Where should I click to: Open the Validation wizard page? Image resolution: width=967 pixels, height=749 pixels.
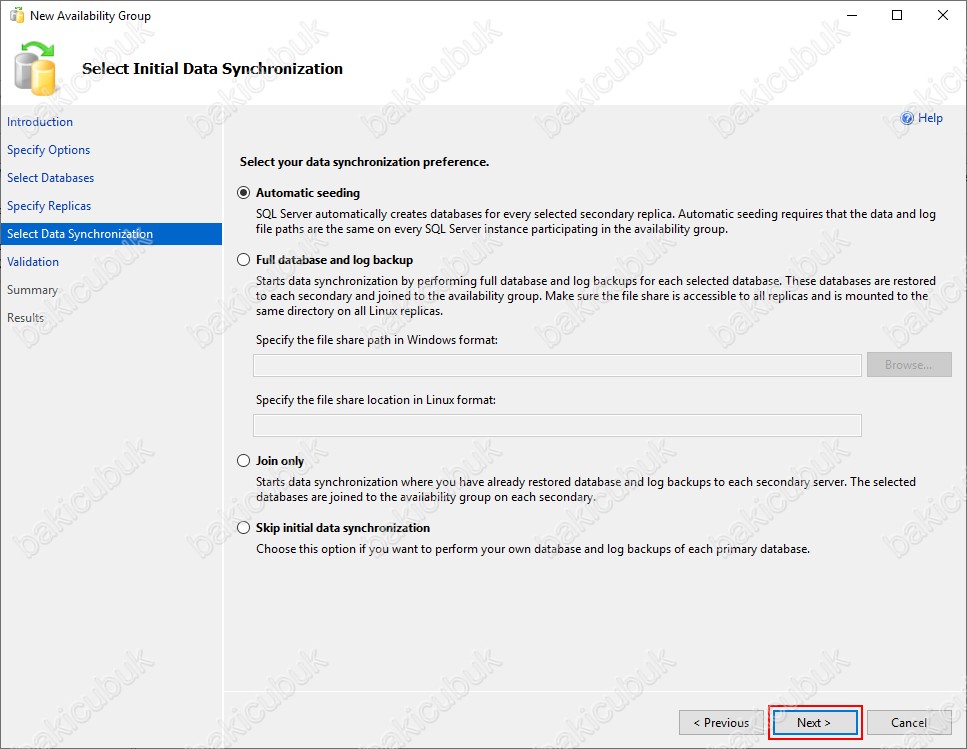[33, 262]
